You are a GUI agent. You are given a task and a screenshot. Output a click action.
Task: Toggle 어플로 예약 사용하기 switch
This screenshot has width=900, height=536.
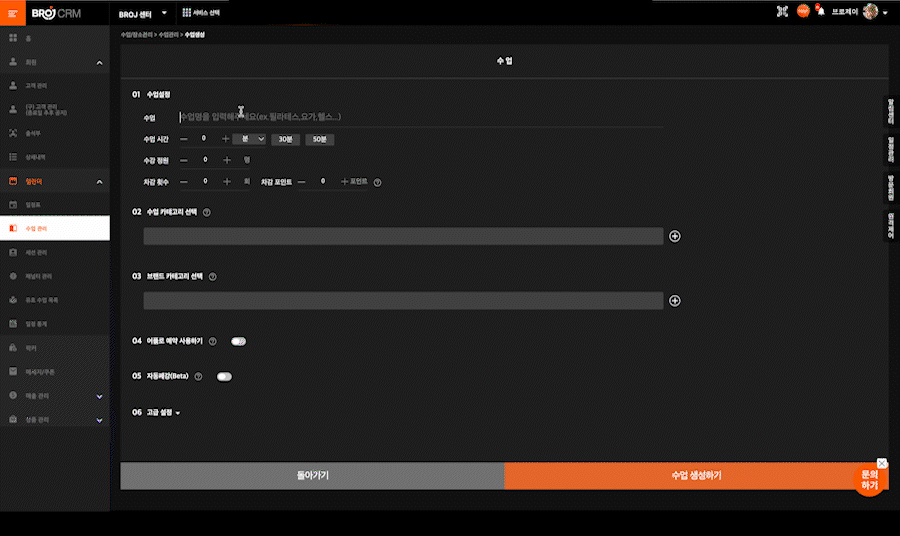click(x=238, y=341)
